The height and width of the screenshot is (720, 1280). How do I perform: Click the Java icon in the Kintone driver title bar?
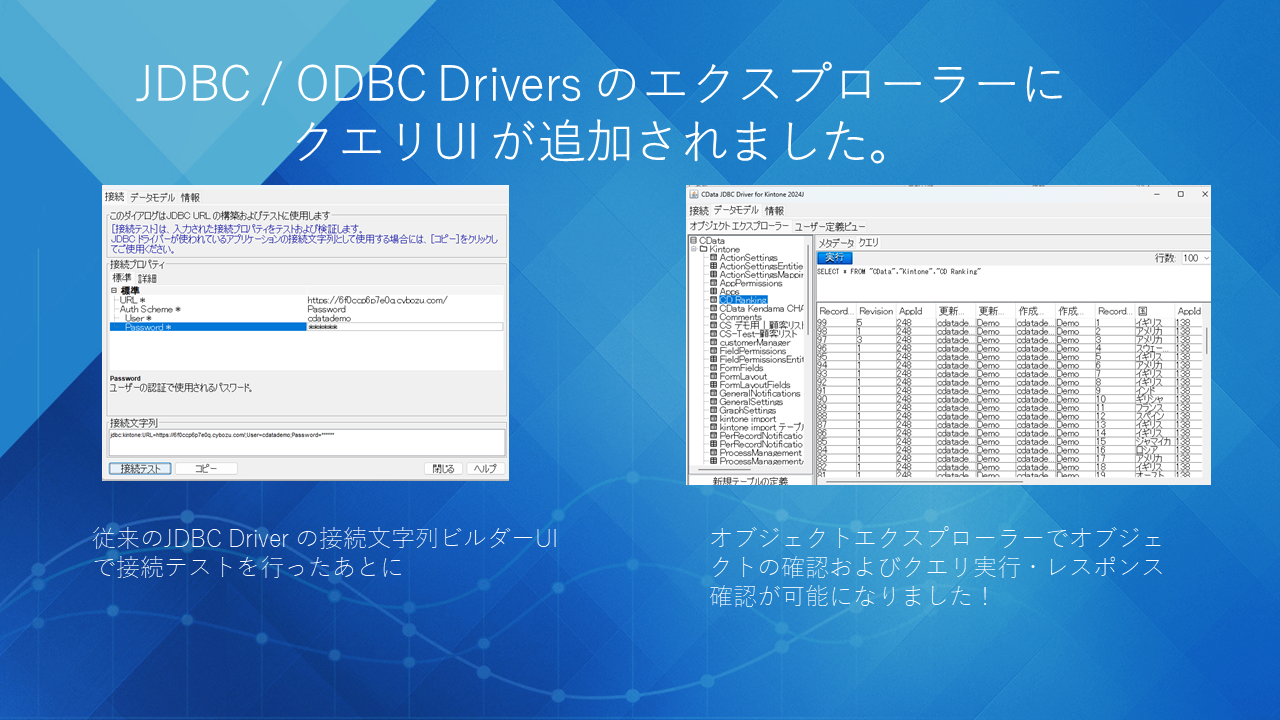692,193
